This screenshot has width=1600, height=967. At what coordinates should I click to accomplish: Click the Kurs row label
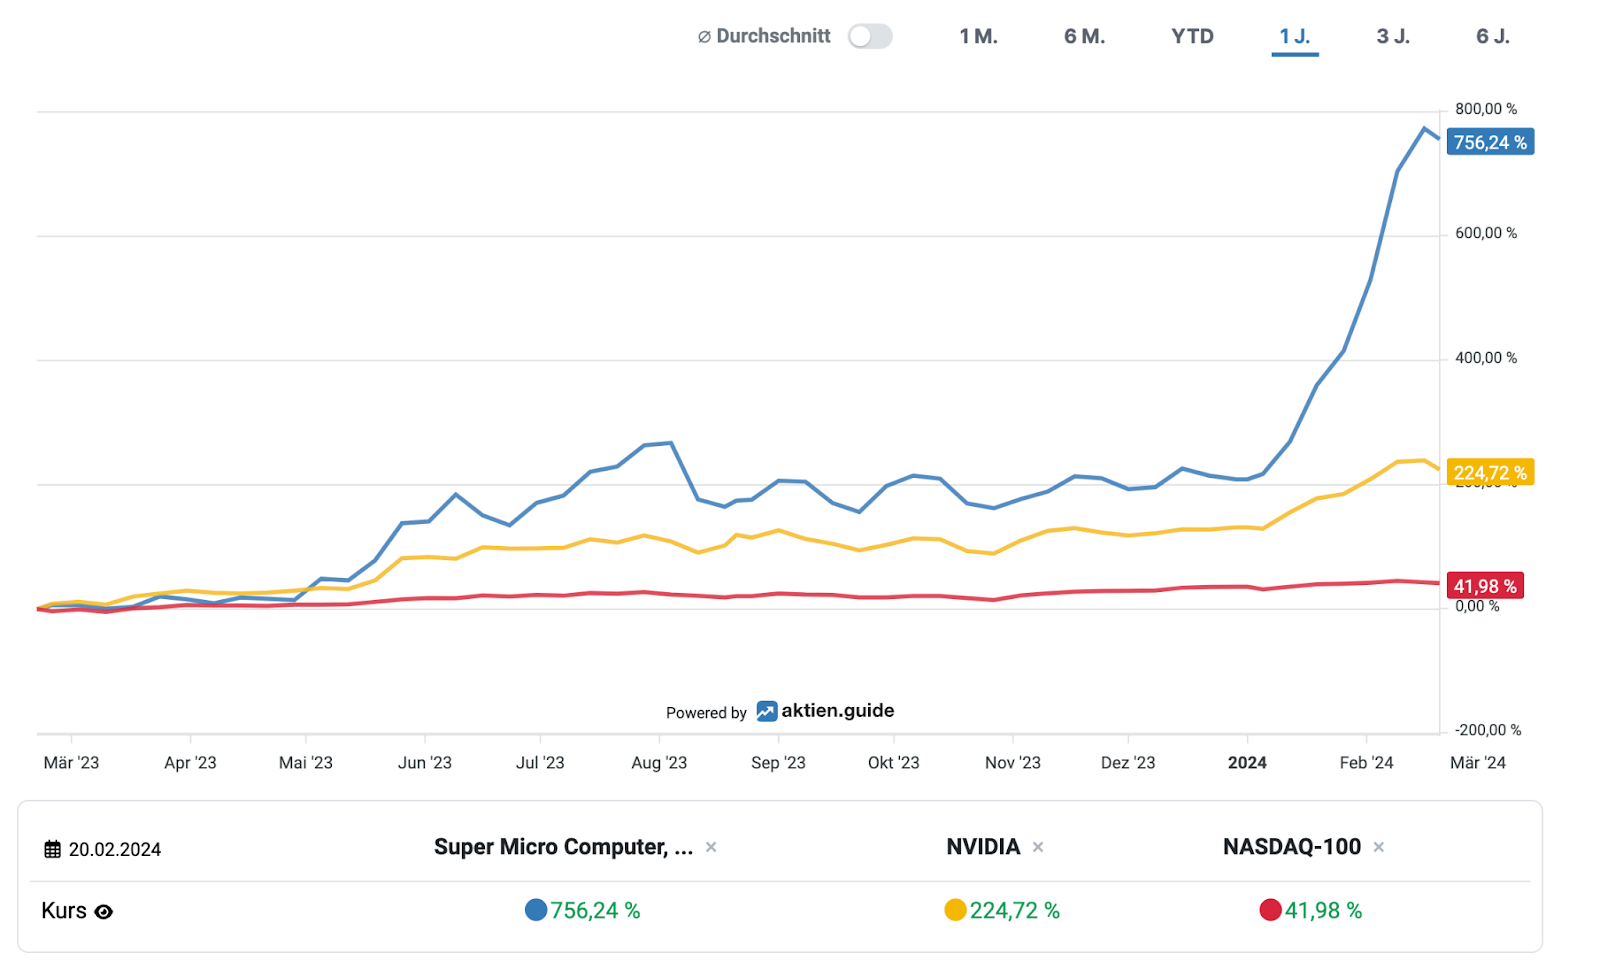point(64,911)
